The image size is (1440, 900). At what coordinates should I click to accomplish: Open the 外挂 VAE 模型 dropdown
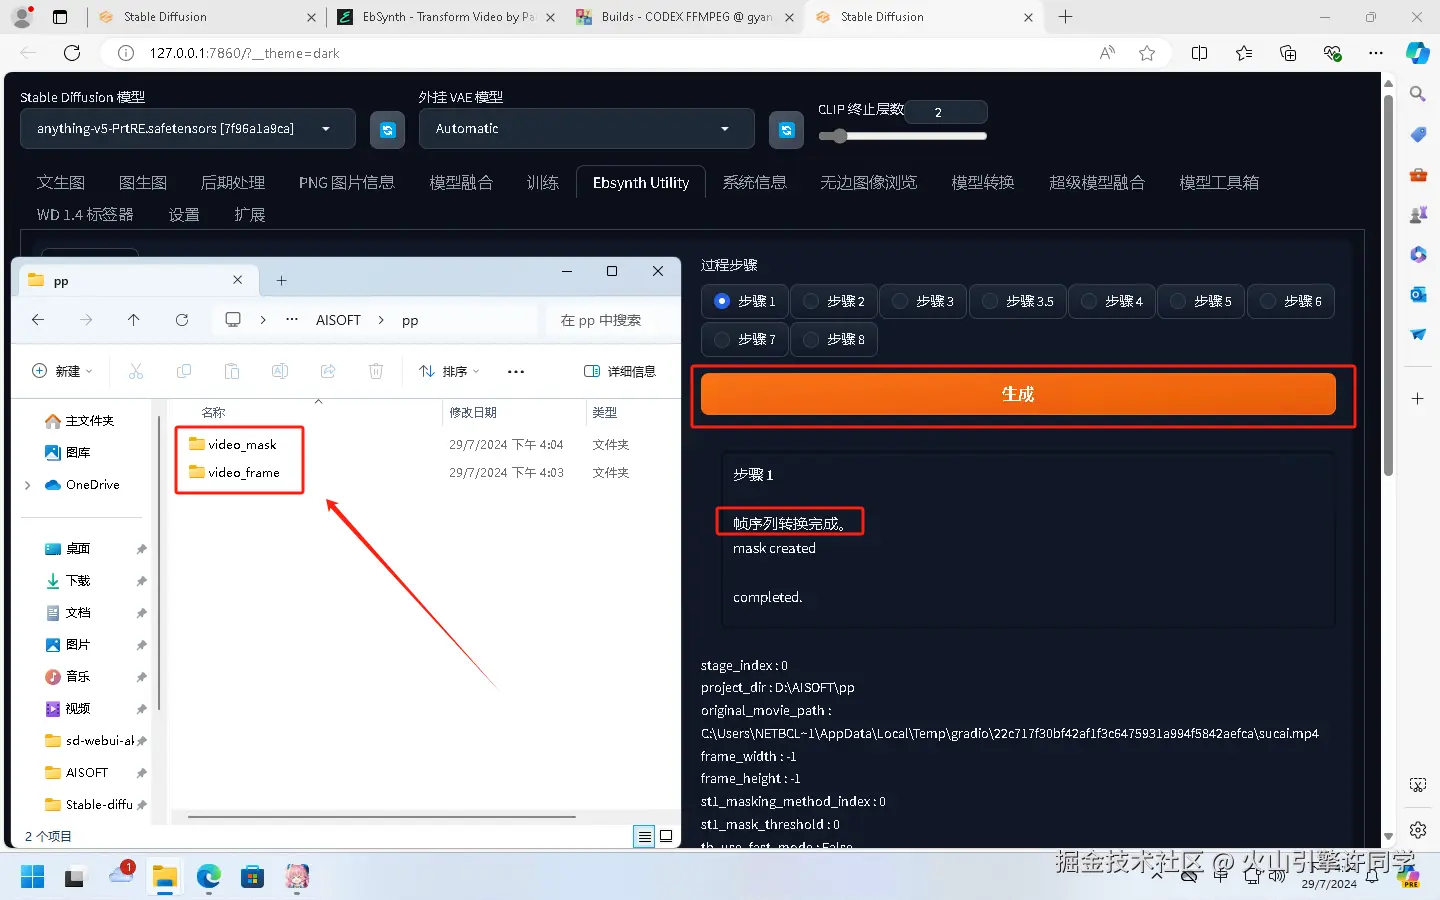click(587, 129)
